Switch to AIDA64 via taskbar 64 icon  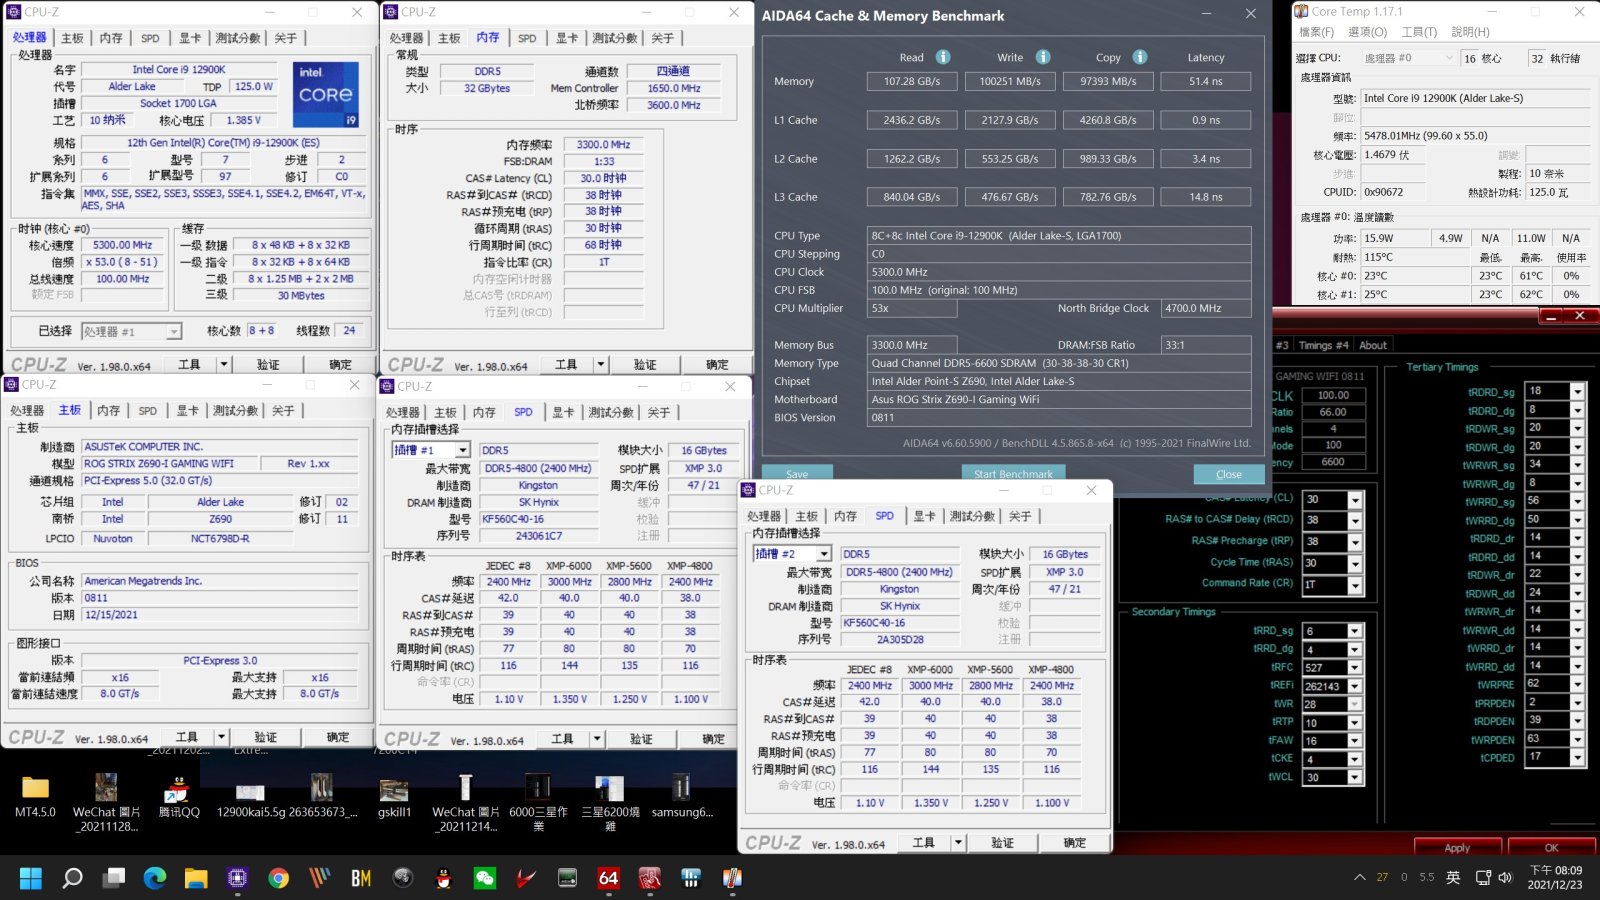click(x=608, y=878)
